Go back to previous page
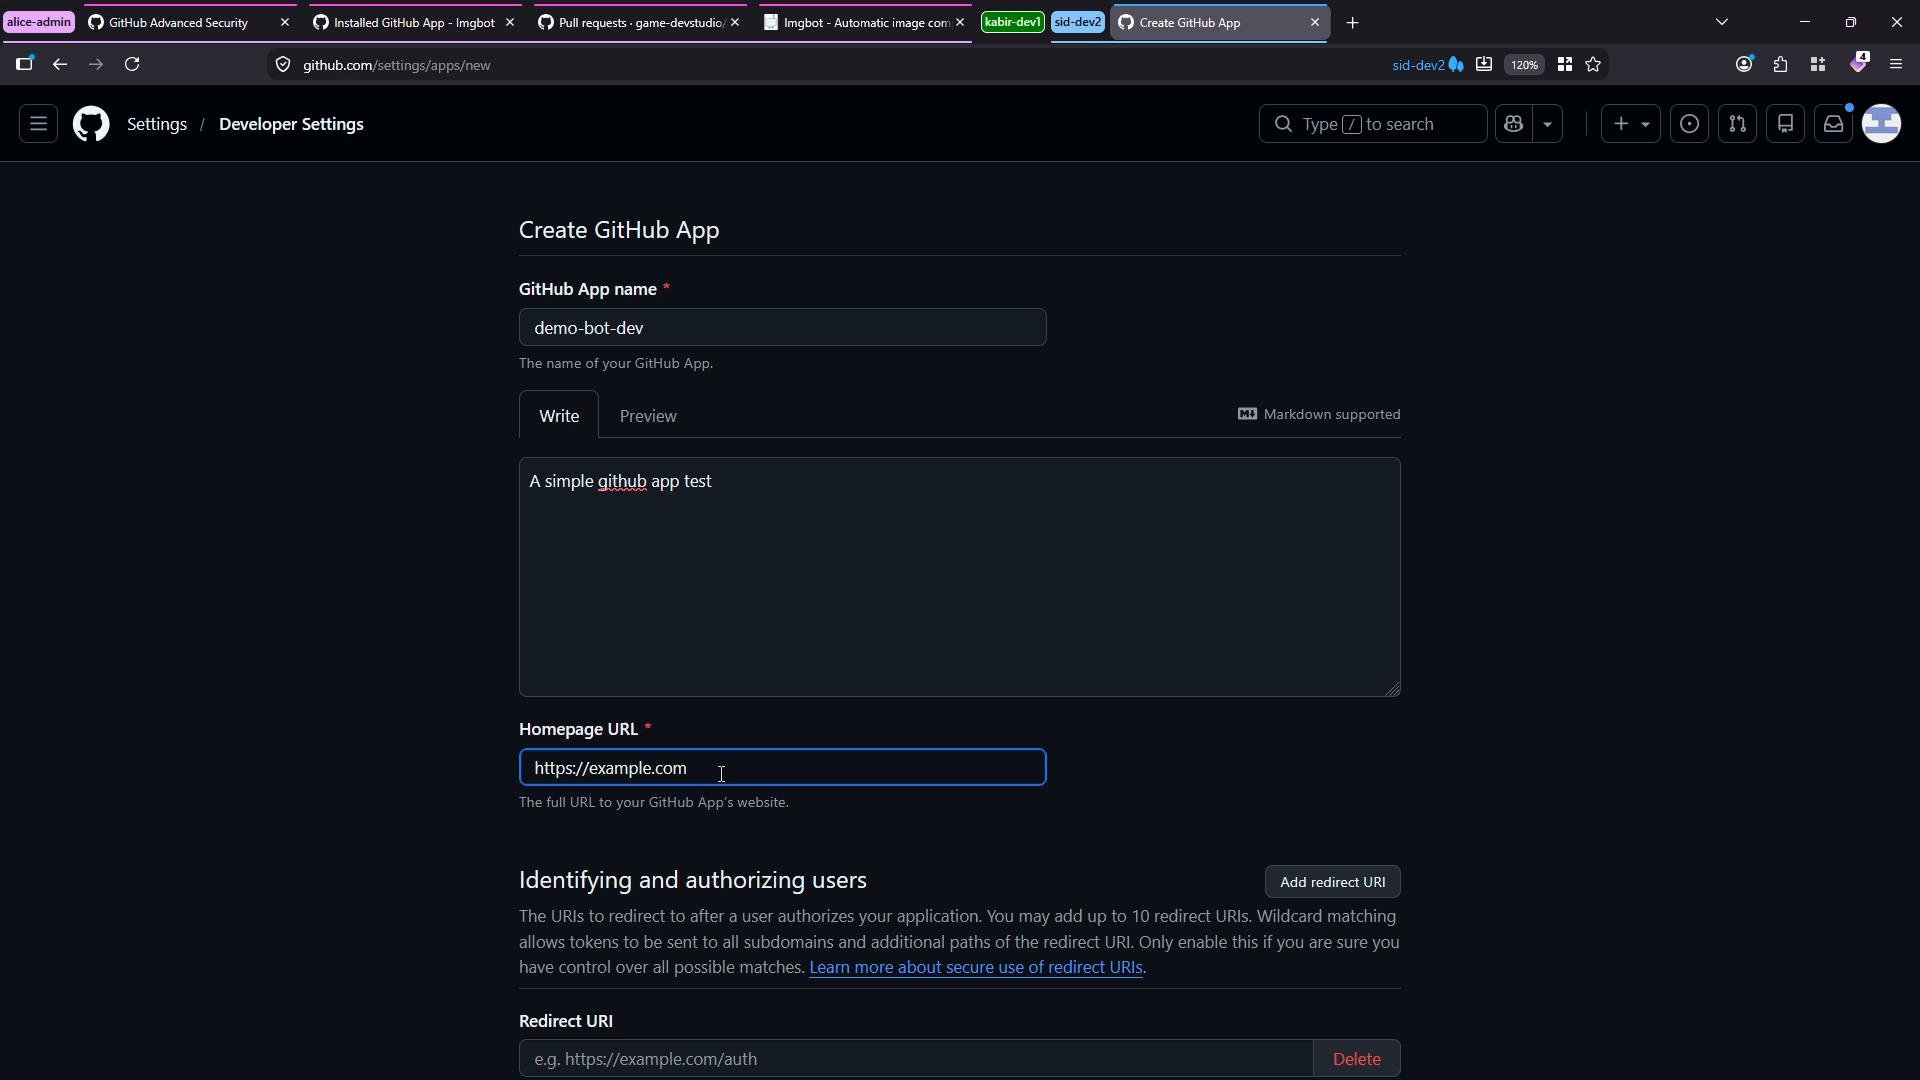This screenshot has width=1920, height=1080. click(60, 64)
